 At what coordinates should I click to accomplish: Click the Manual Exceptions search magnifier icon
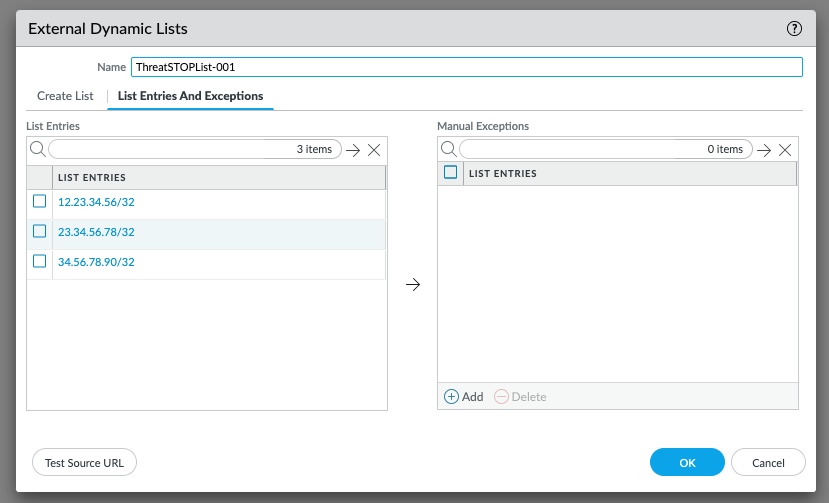[x=449, y=149]
